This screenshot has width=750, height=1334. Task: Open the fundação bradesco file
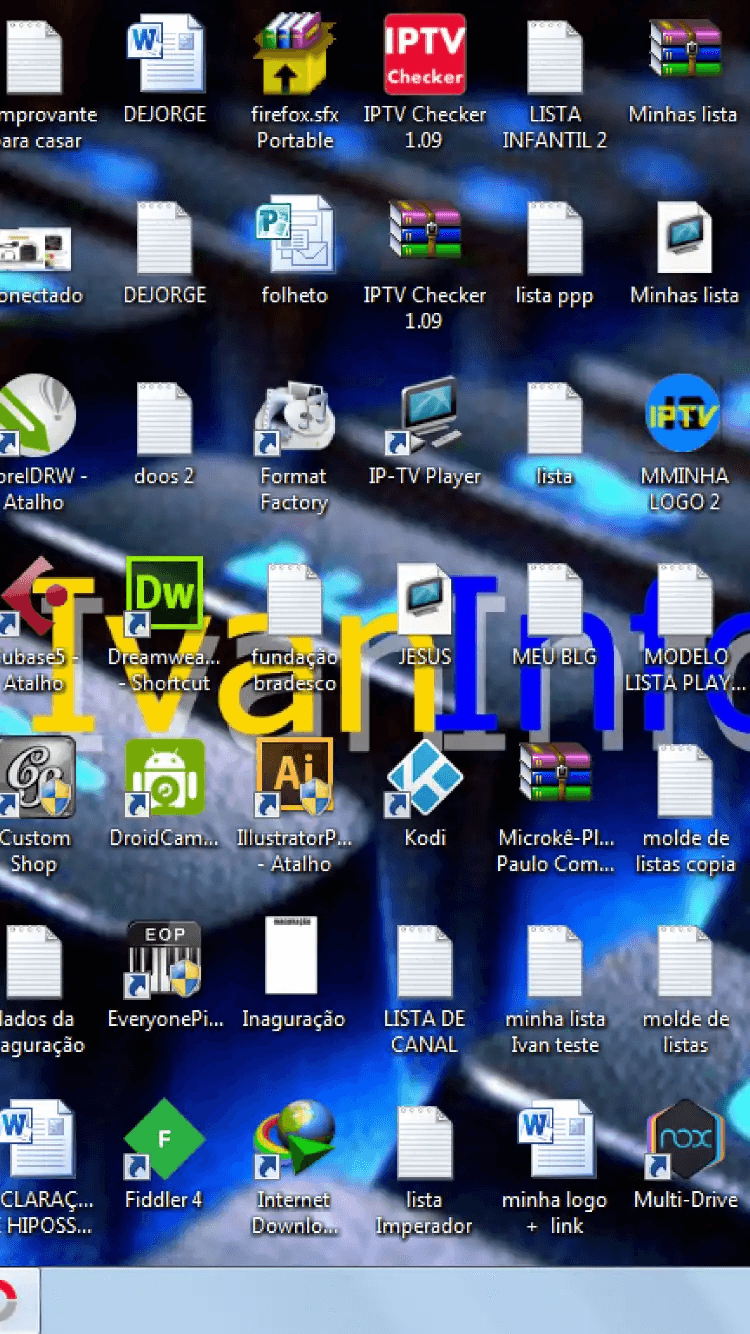295,600
